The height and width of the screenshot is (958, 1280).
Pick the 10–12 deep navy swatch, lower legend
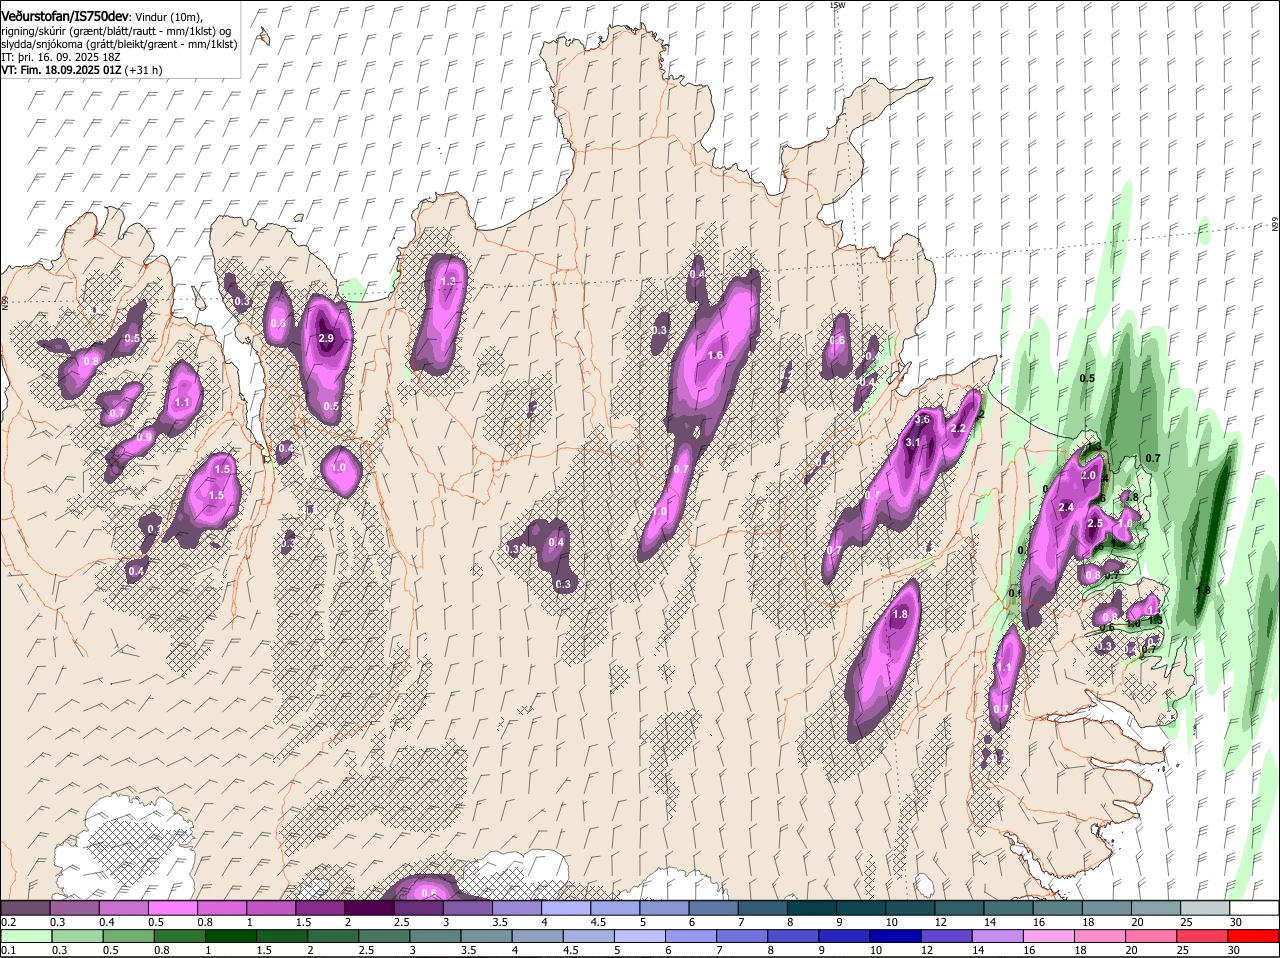tap(896, 936)
